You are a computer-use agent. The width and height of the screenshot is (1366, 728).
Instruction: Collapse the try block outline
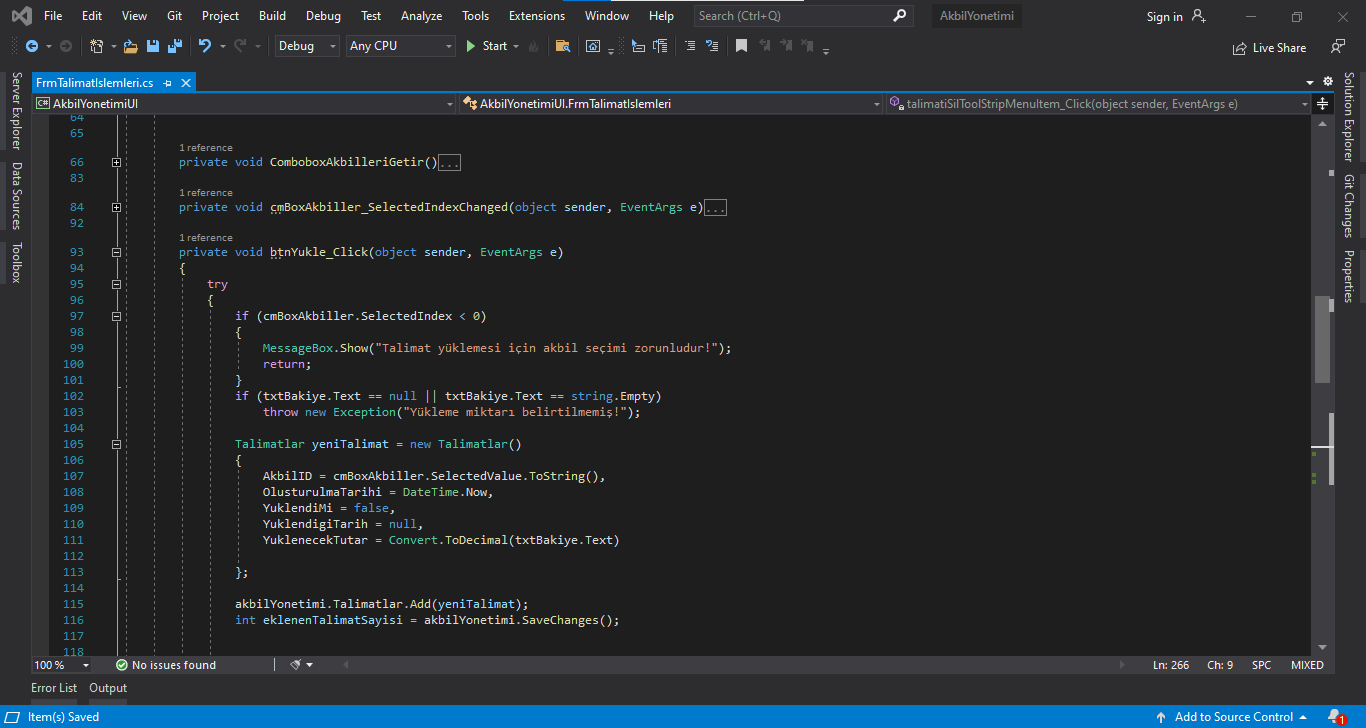(117, 284)
